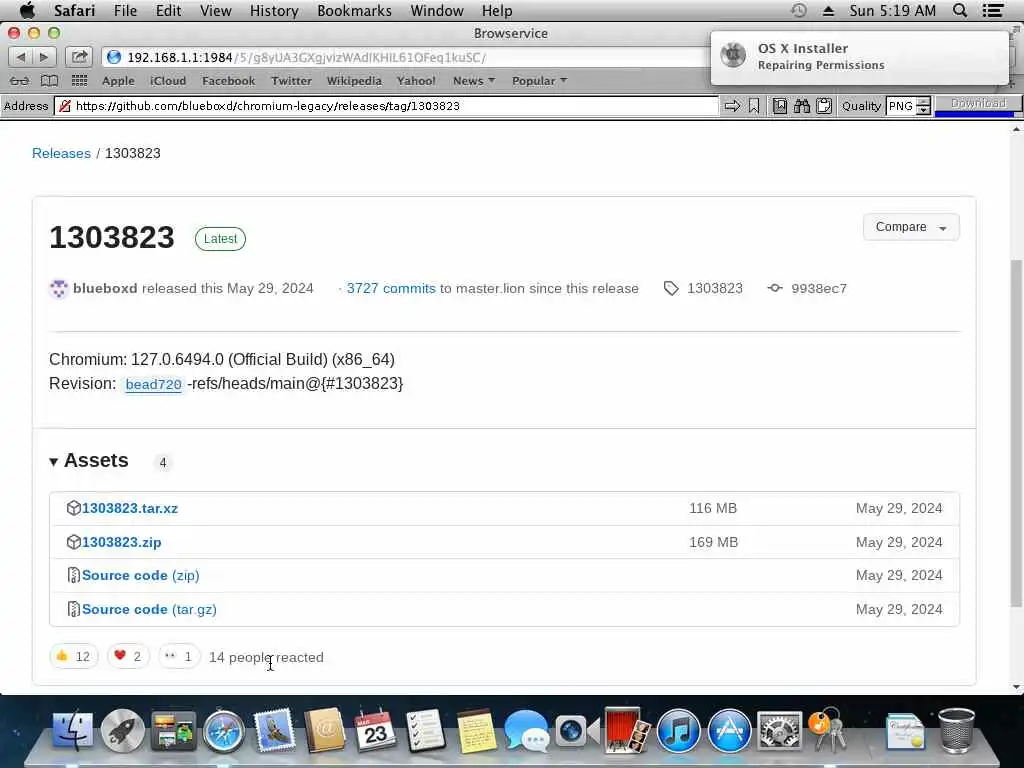The width and height of the screenshot is (1024, 768).
Task: Open System Preferences in the Dock
Action: [x=779, y=730]
